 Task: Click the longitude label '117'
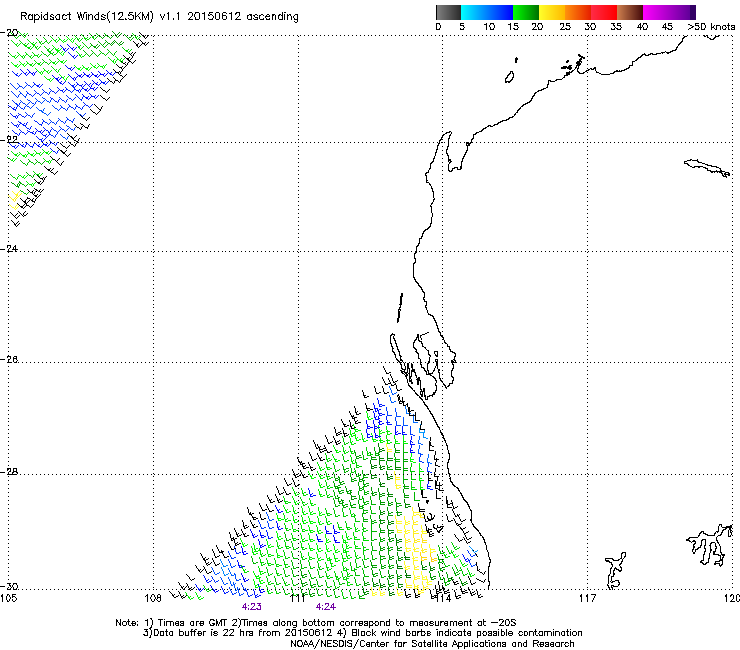coord(588,599)
